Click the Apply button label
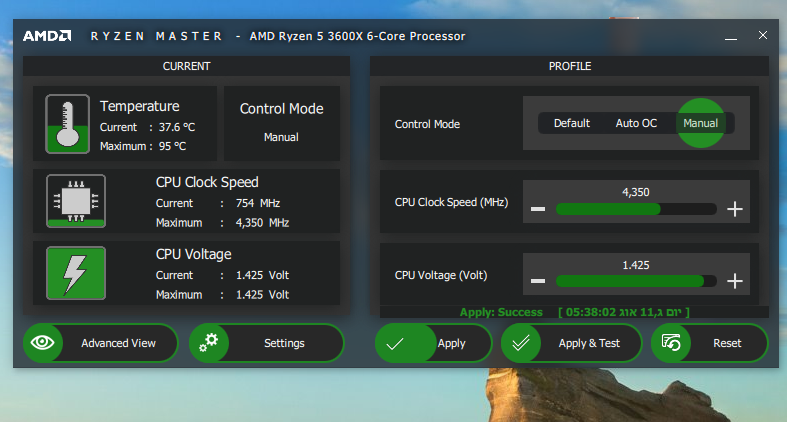 coord(451,343)
